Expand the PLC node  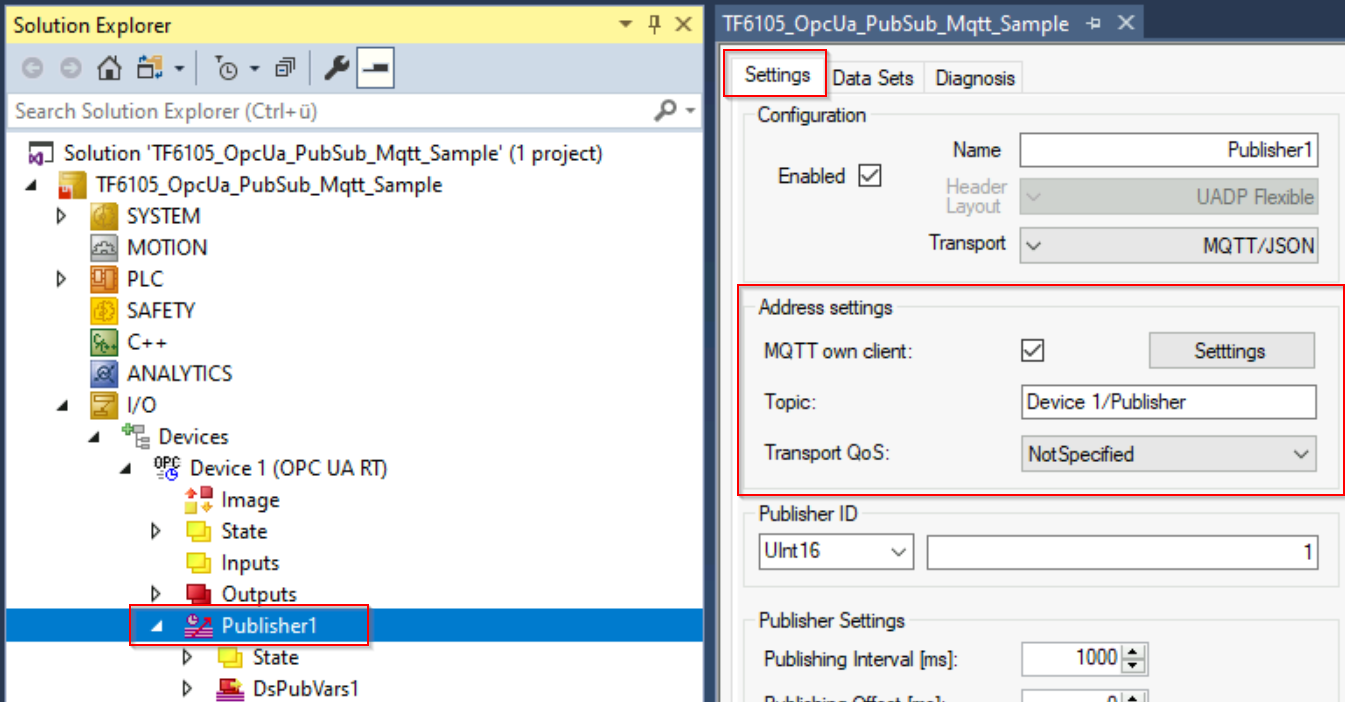(61, 279)
